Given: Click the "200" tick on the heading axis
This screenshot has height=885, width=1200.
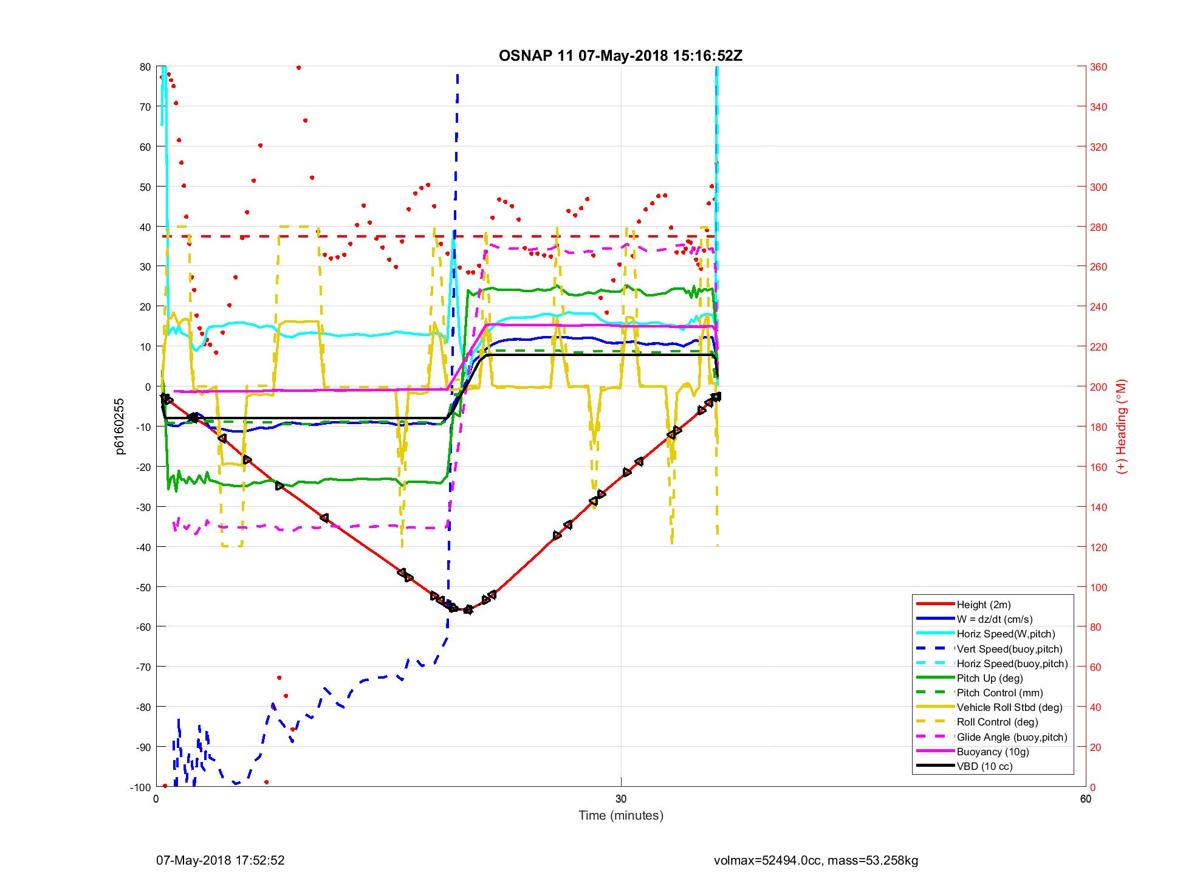Looking at the screenshot, I should [1099, 387].
